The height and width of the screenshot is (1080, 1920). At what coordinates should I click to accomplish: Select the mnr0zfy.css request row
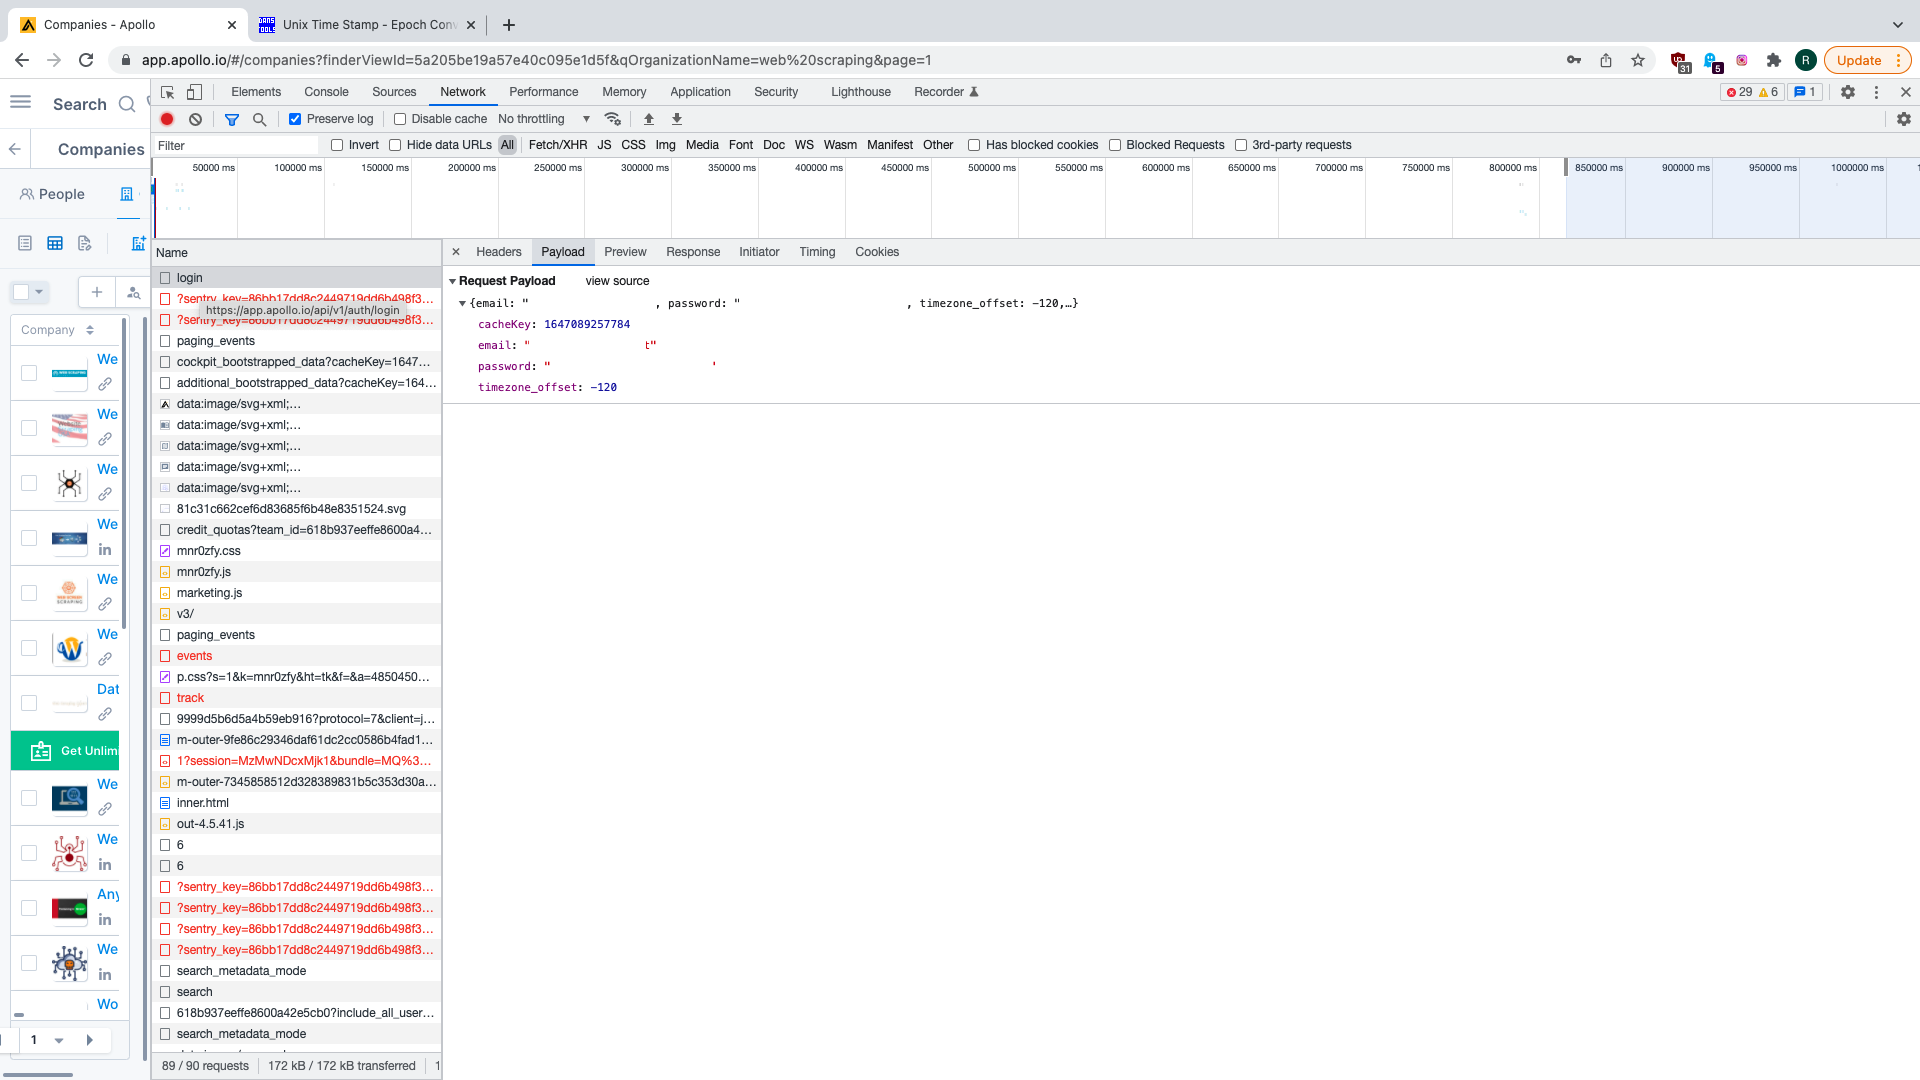point(297,551)
